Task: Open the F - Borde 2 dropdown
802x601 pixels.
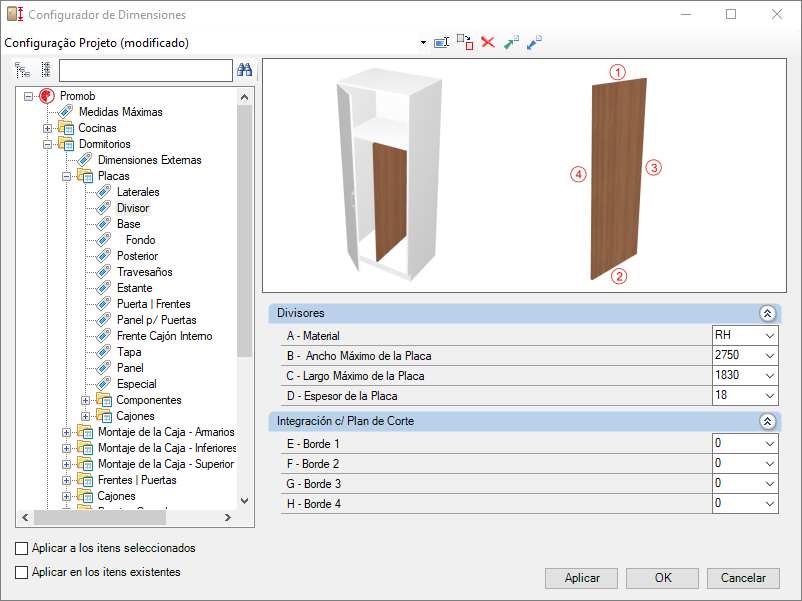Action: [x=770, y=463]
